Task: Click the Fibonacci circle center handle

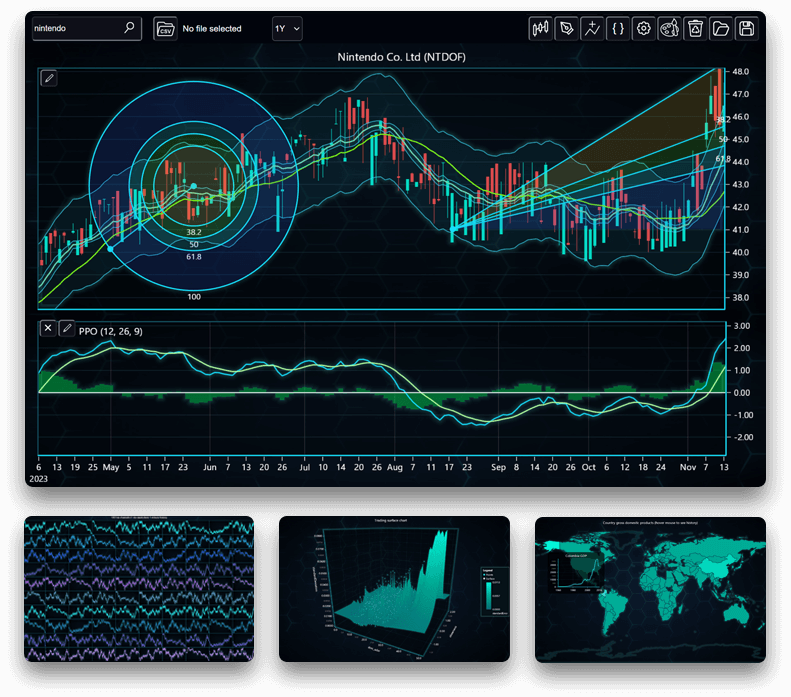Action: click(194, 186)
